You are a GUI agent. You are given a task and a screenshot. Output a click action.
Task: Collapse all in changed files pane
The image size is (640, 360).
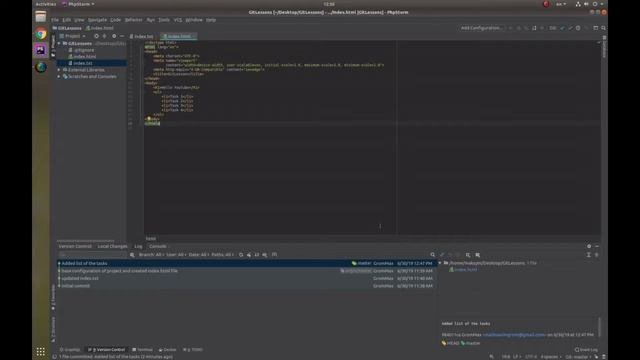coord(597,255)
